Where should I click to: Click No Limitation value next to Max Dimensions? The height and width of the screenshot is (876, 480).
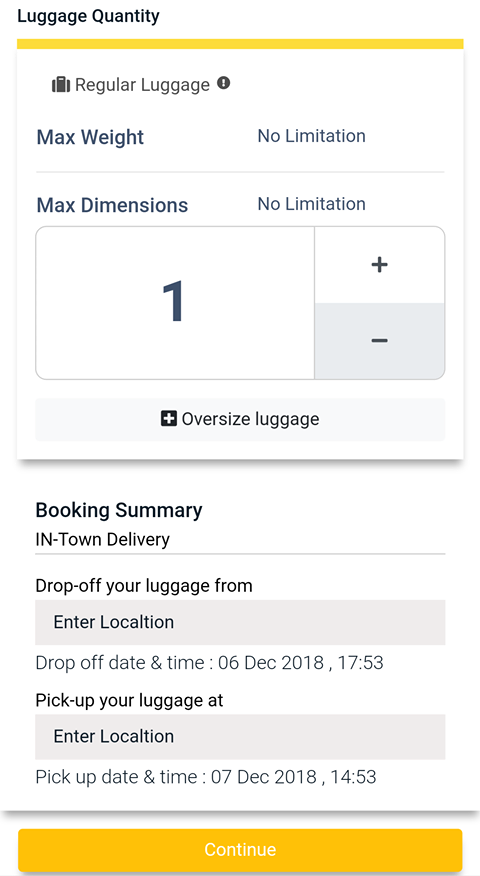pos(312,204)
